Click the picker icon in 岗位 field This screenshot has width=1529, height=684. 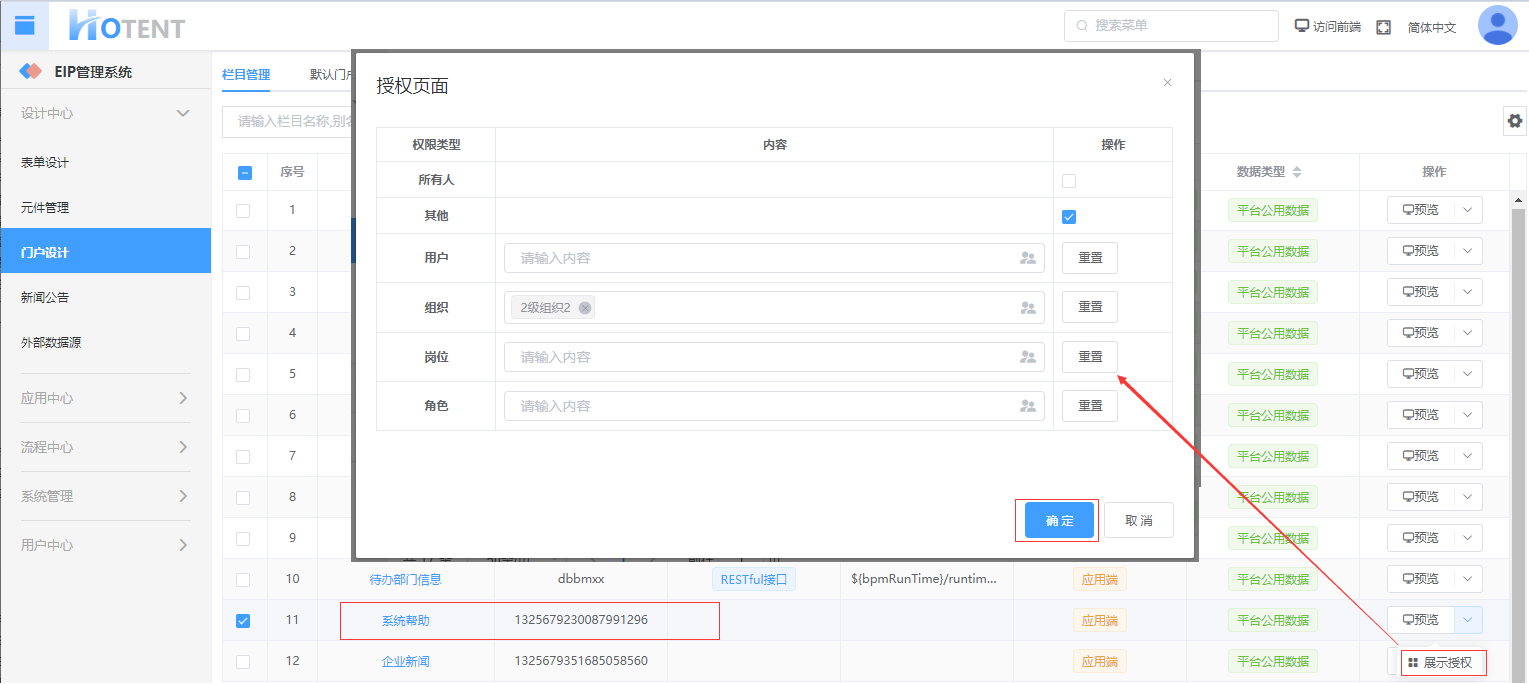click(x=1027, y=357)
